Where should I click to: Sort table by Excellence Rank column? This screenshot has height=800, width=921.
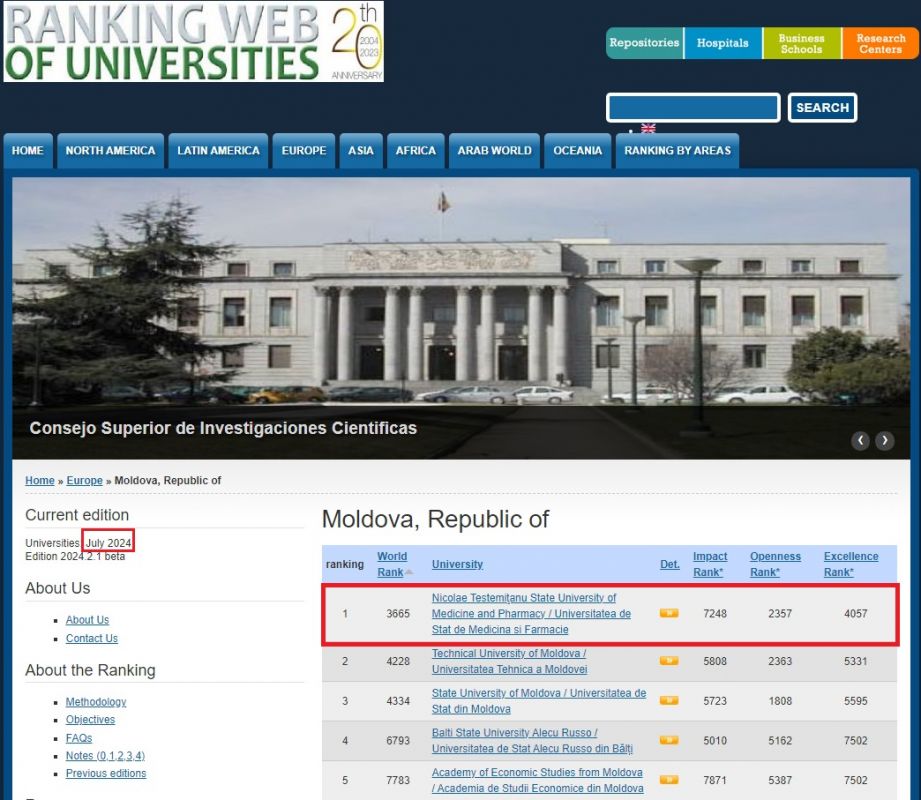tap(850, 564)
